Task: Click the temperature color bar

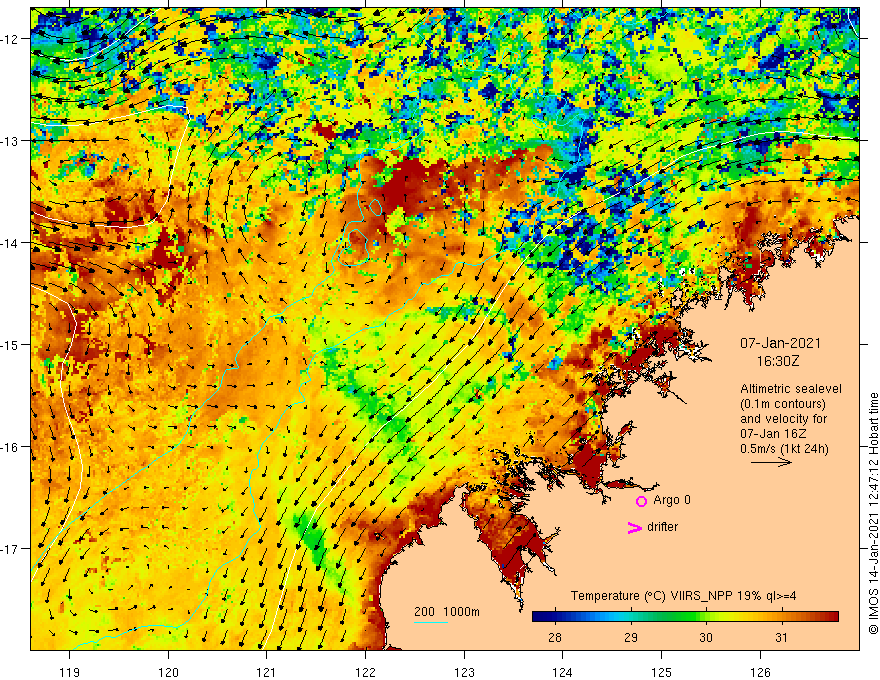Action: coord(685,617)
